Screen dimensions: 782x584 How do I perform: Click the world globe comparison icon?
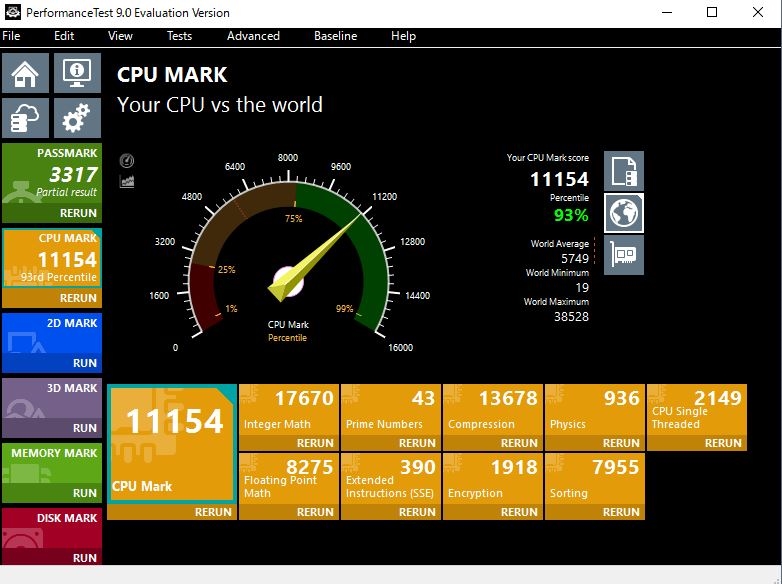point(624,213)
